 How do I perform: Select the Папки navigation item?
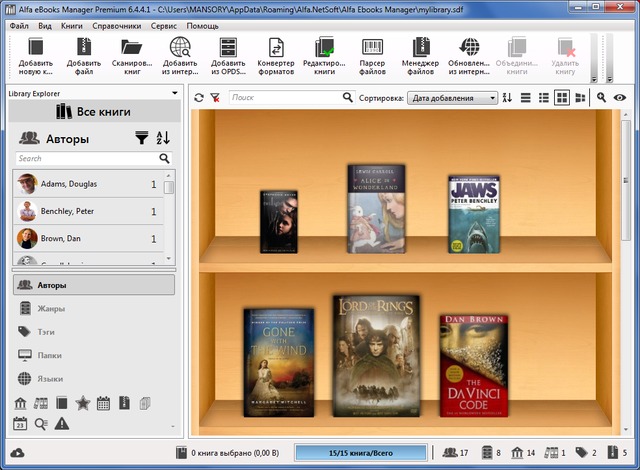click(x=94, y=355)
